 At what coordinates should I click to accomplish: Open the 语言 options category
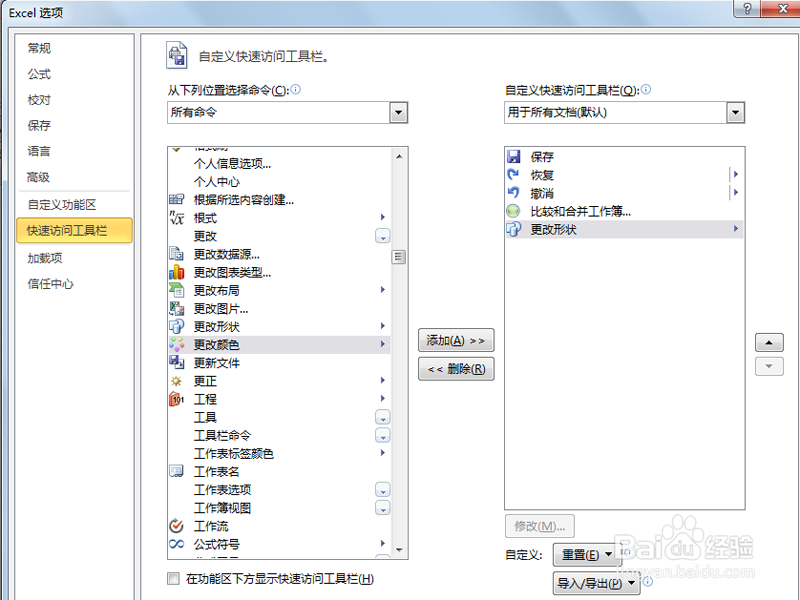(x=39, y=152)
